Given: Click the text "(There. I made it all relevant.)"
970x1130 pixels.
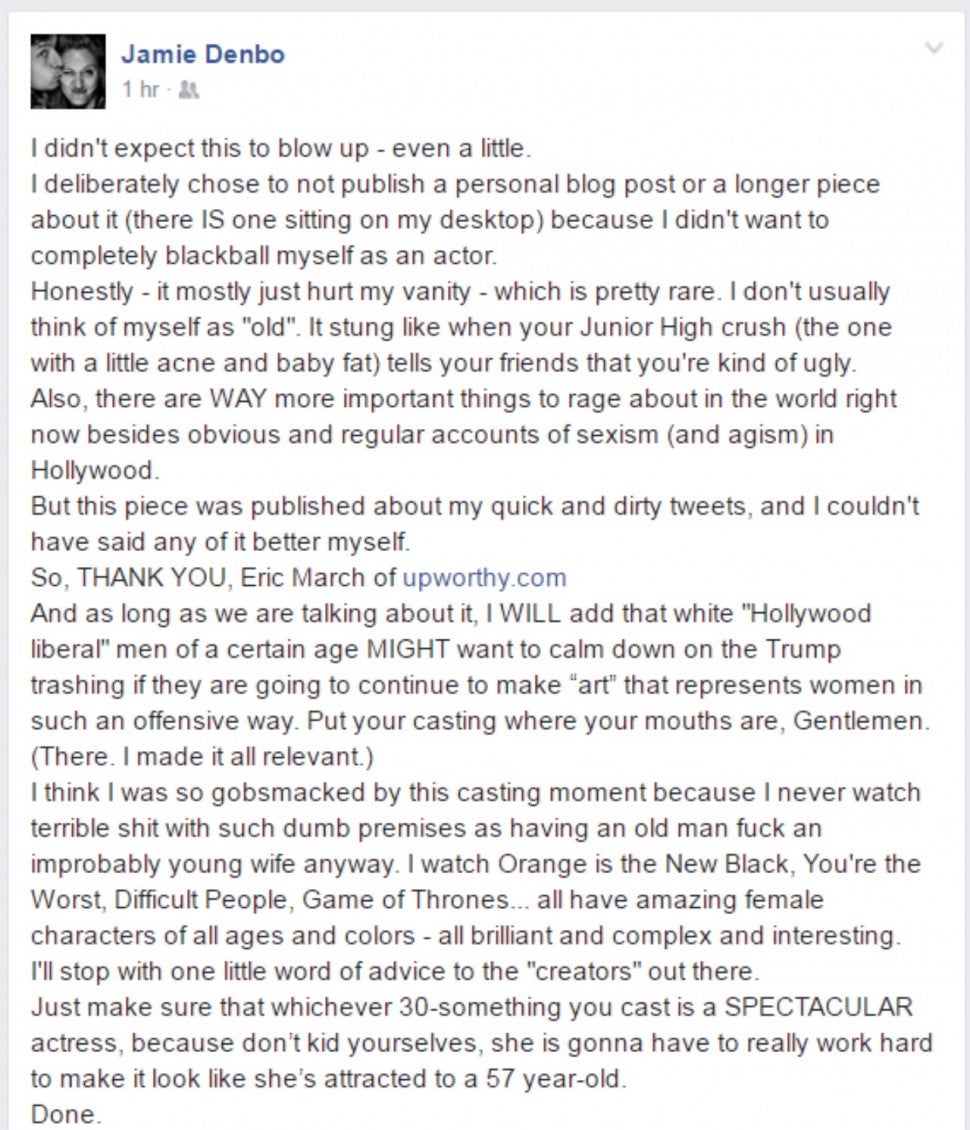Looking at the screenshot, I should (x=202, y=757).
